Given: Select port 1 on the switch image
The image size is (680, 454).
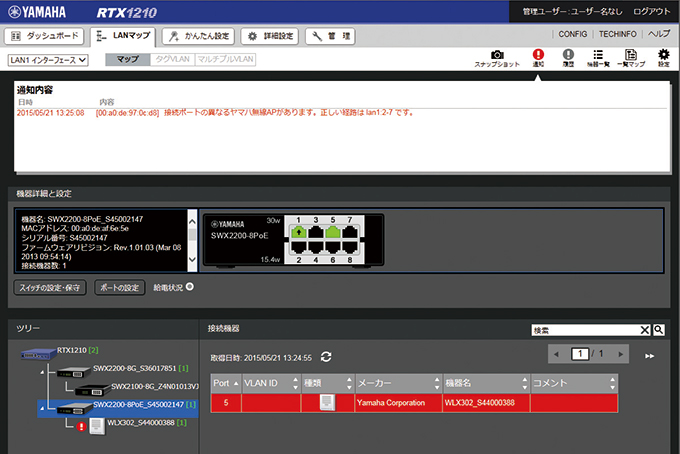Looking at the screenshot, I should (299, 232).
